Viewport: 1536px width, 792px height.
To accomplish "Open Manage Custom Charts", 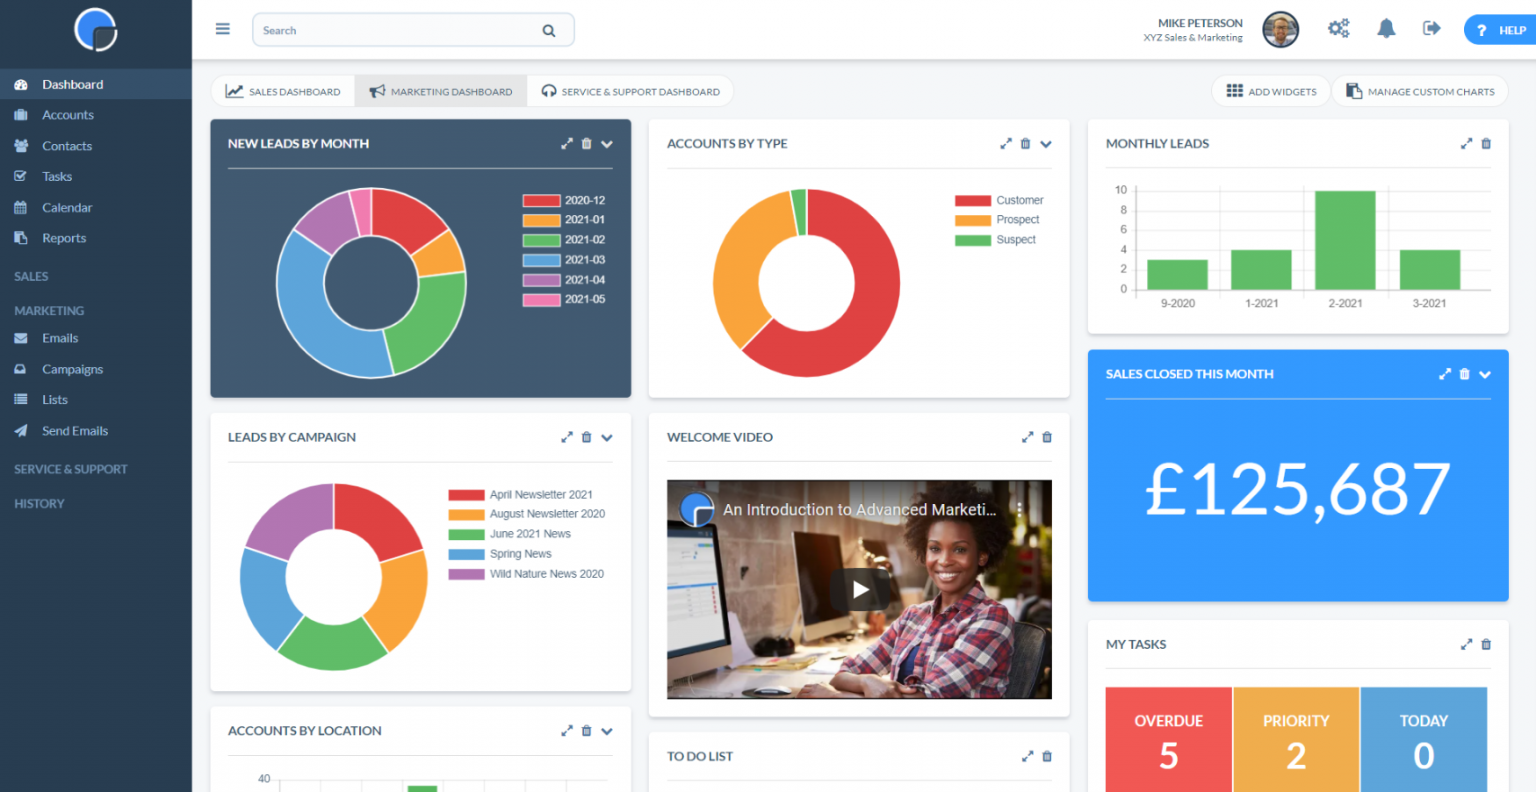I will click(x=1419, y=91).
